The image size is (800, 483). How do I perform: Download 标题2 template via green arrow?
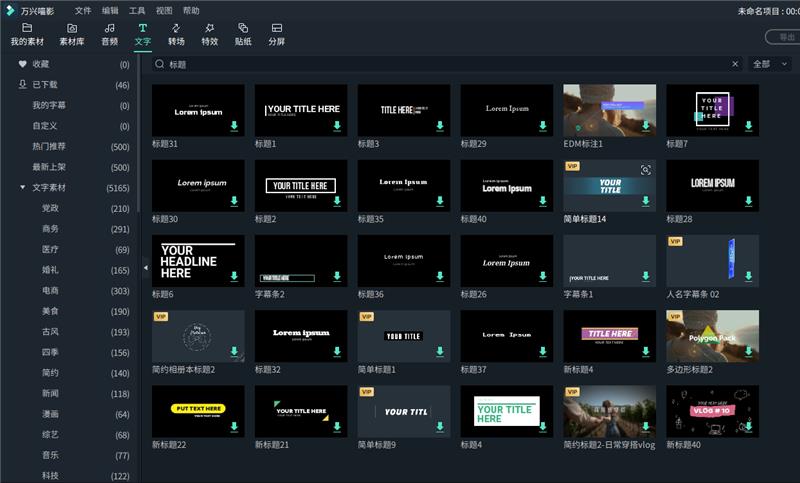coord(337,201)
